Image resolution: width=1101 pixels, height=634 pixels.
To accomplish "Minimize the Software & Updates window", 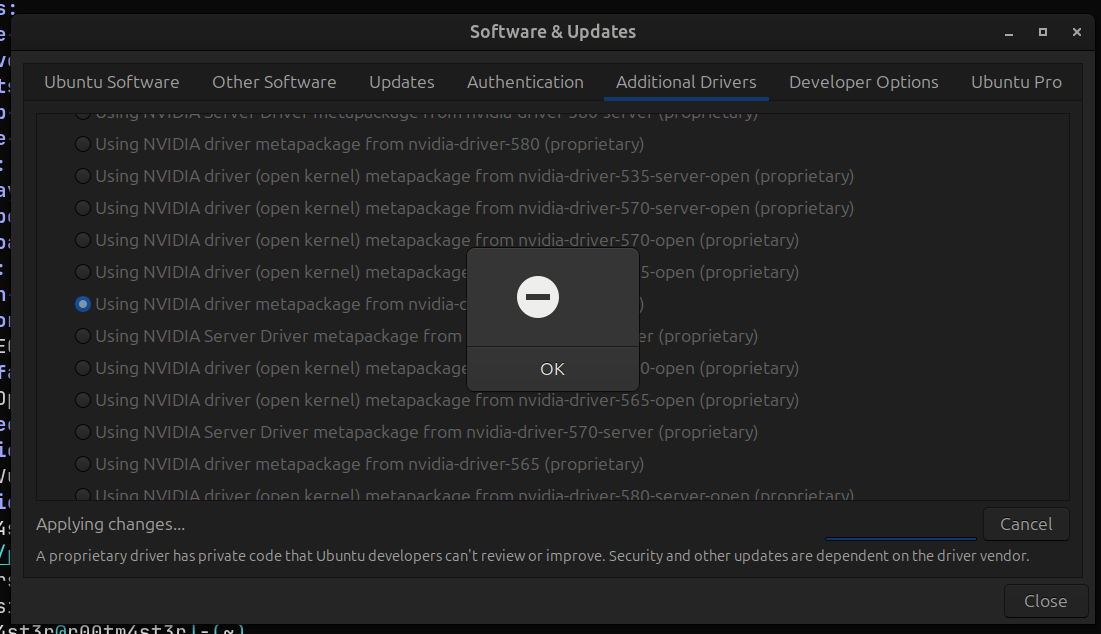I will tap(1009, 32).
